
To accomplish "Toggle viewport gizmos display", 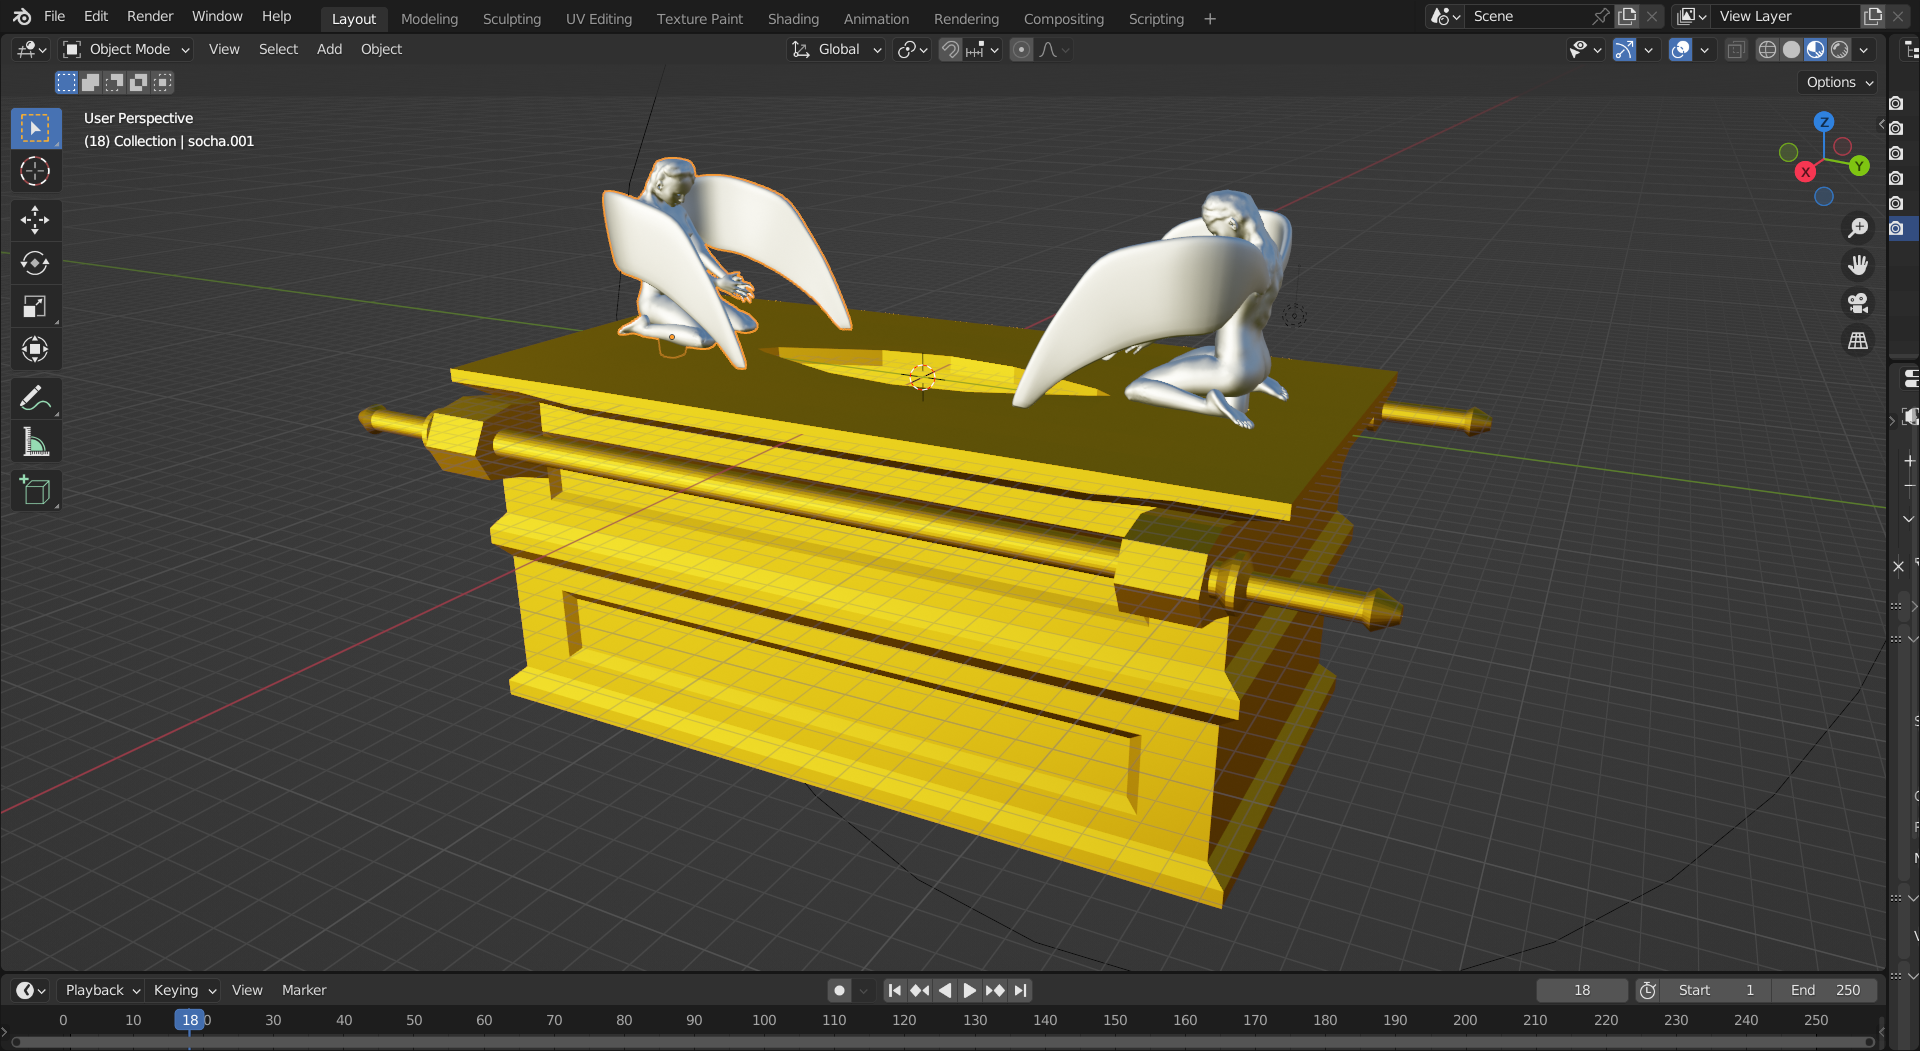I will click(1624, 49).
